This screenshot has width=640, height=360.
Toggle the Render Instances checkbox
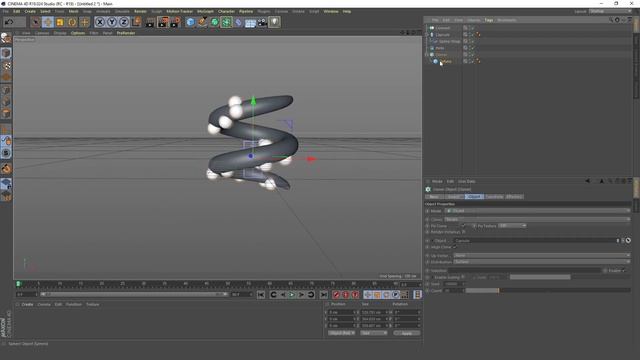pyautogui.click(x=464, y=232)
